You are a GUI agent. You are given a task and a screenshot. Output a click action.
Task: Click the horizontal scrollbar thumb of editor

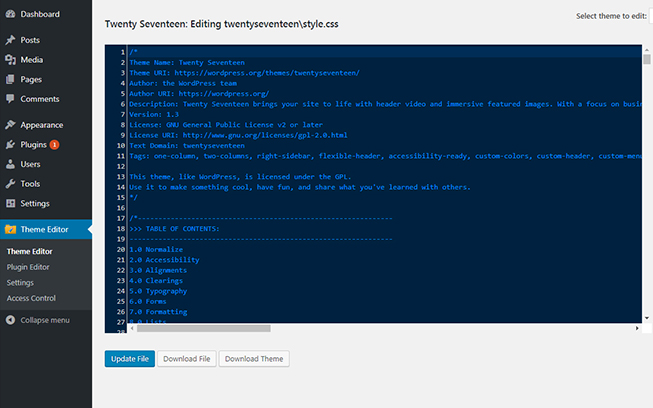pos(204,328)
